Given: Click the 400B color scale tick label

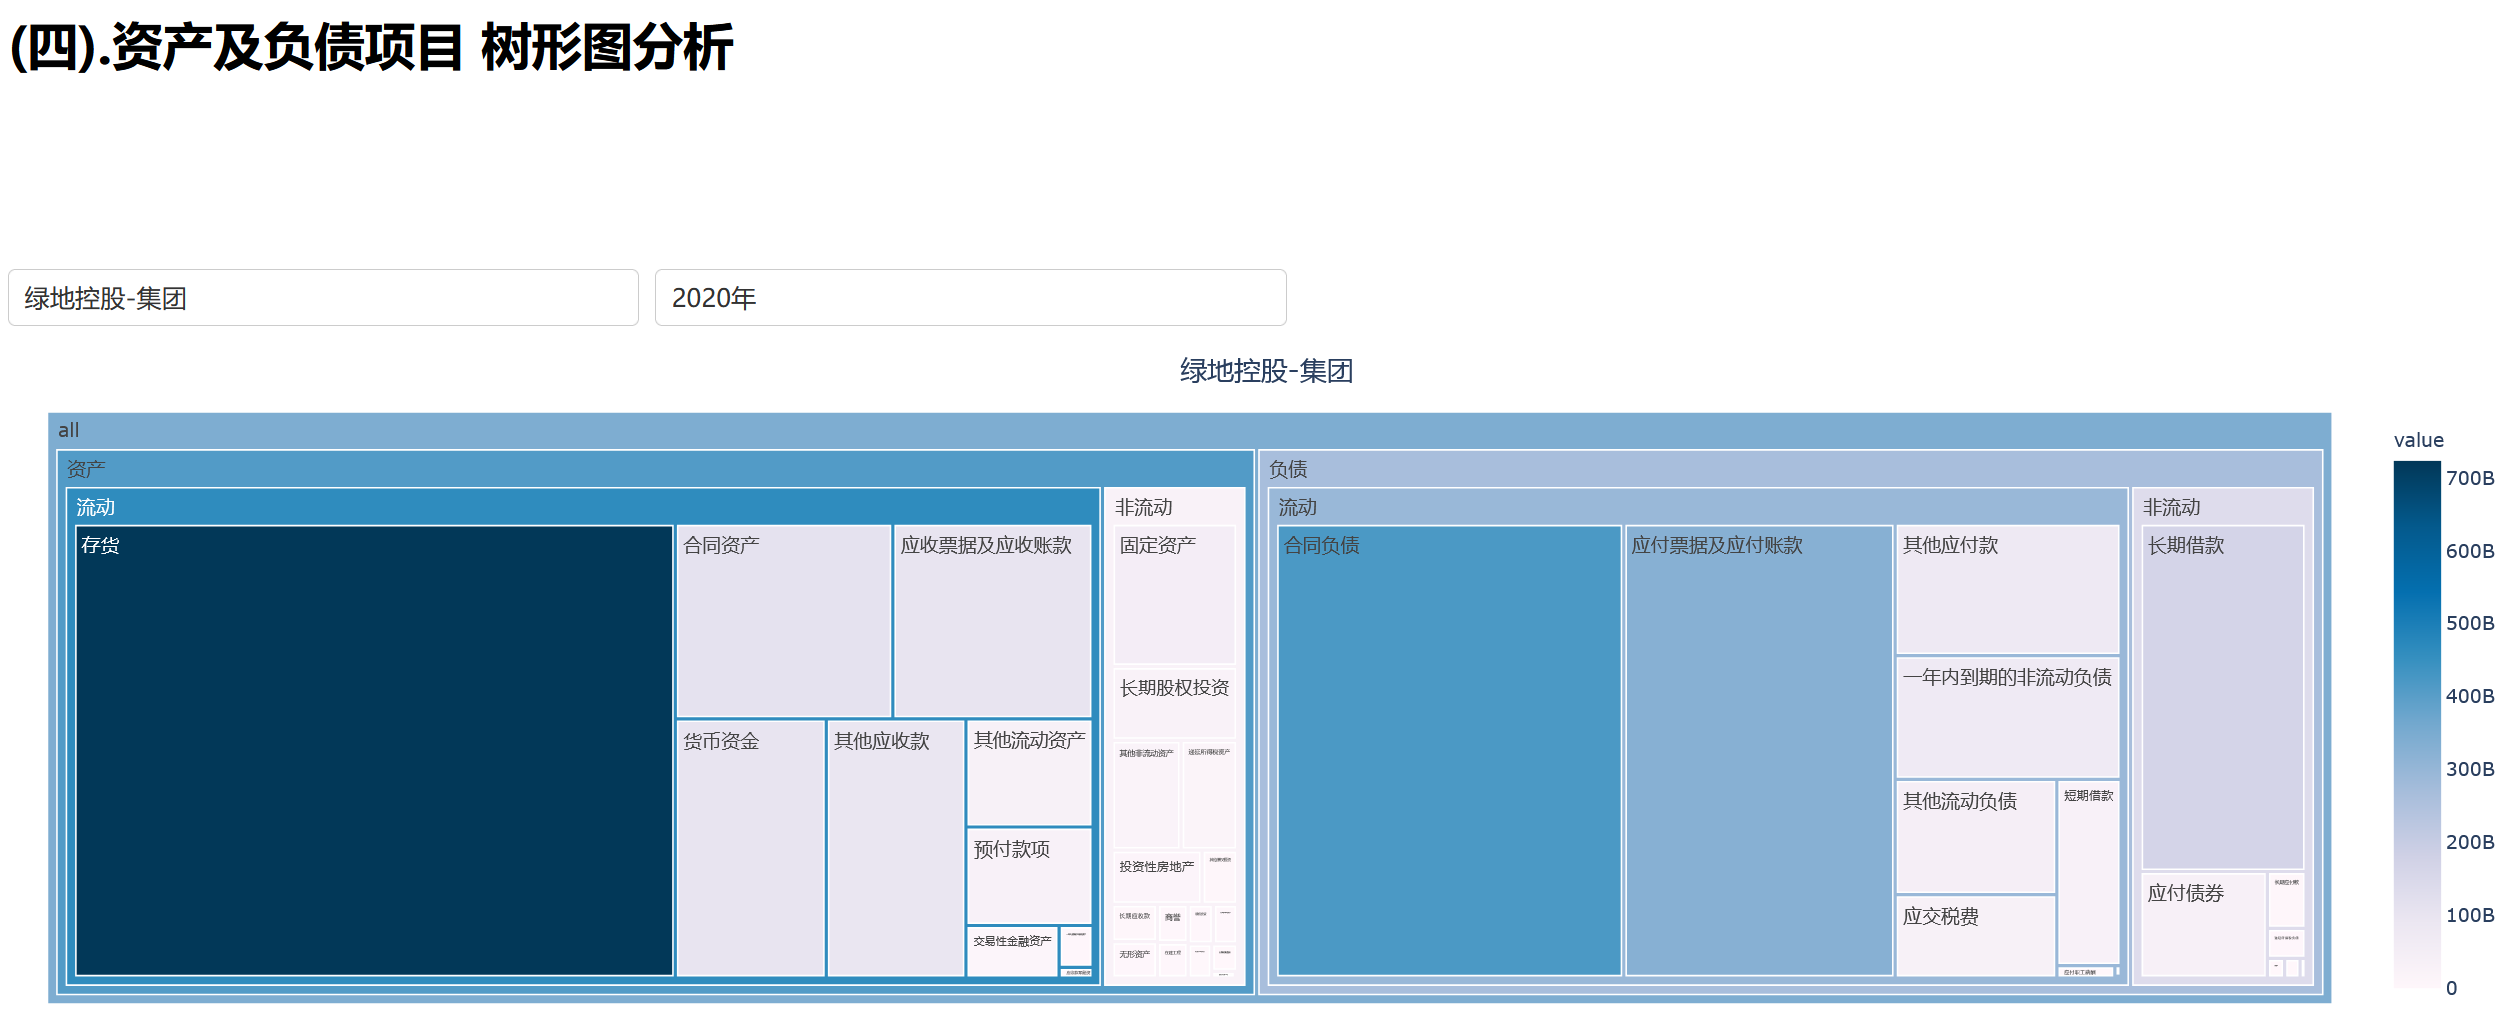Looking at the screenshot, I should click(x=2470, y=696).
